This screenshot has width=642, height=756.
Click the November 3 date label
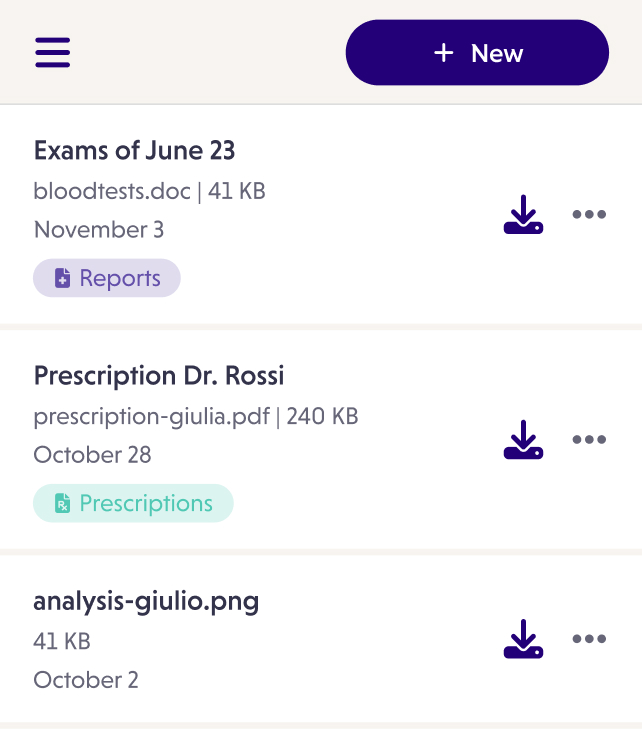point(99,229)
